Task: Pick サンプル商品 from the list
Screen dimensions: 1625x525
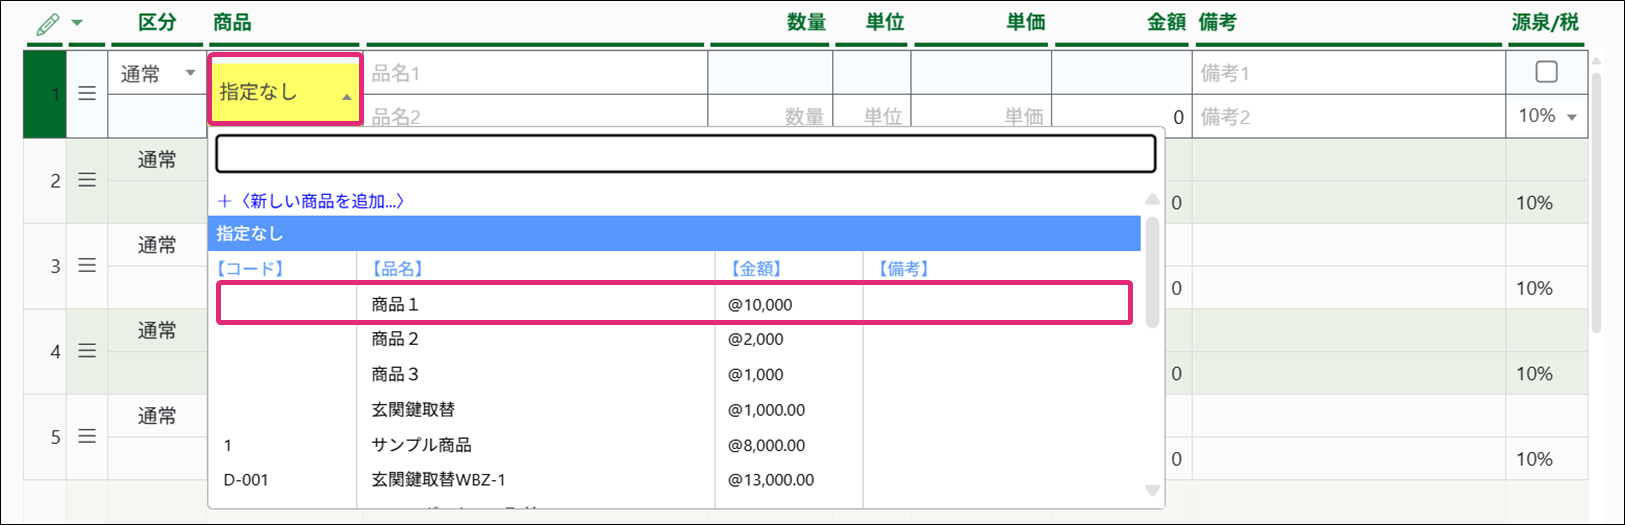Action: click(421, 445)
